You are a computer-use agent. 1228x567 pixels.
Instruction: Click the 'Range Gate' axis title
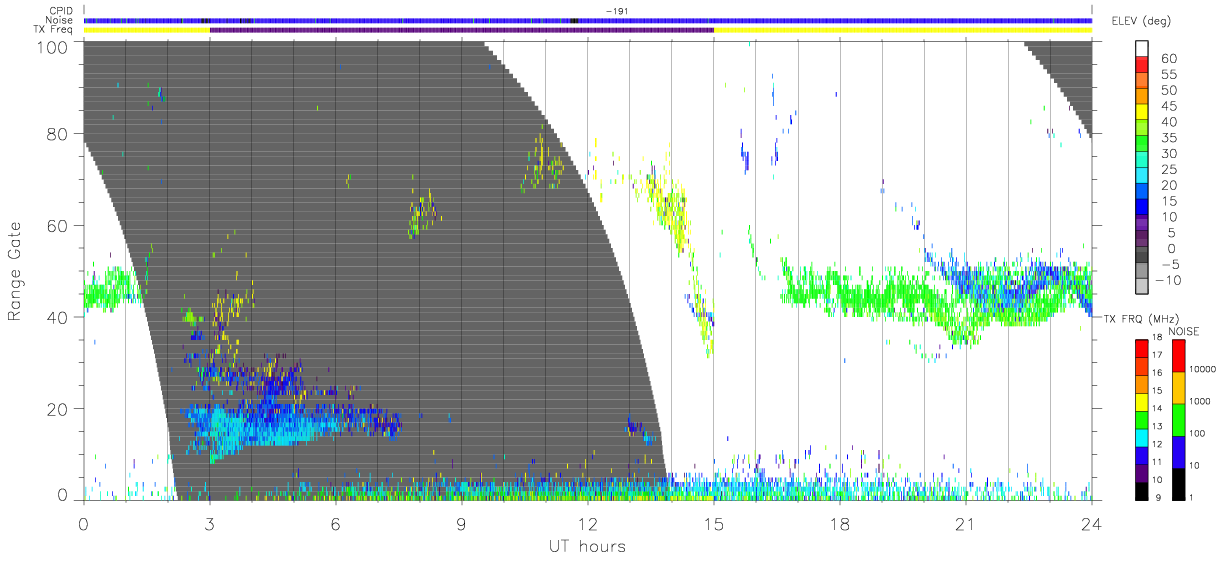click(15, 272)
